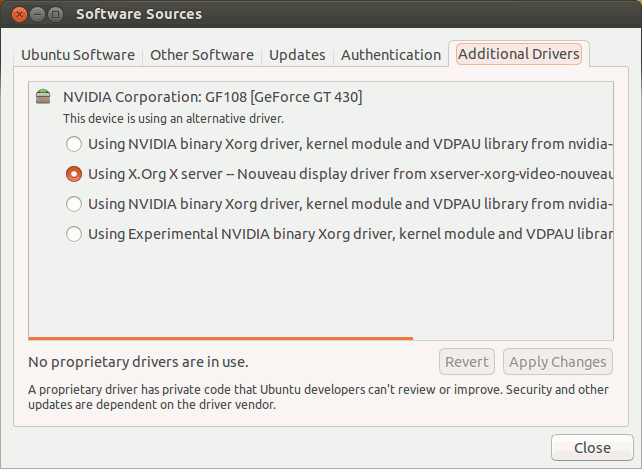
Task: Click the Apply Changes button
Action: tap(557, 362)
